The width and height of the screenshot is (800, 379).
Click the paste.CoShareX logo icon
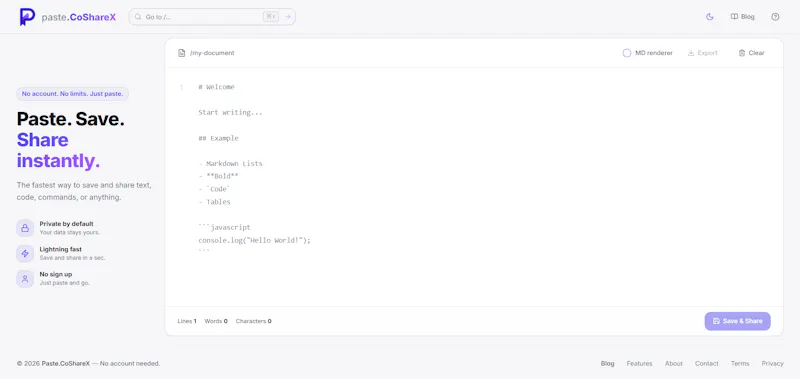point(28,17)
